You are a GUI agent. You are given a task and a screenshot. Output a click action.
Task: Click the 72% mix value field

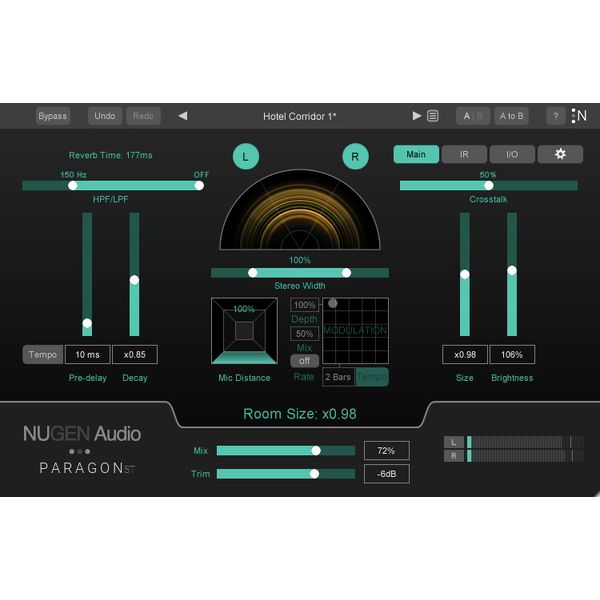pyautogui.click(x=386, y=451)
